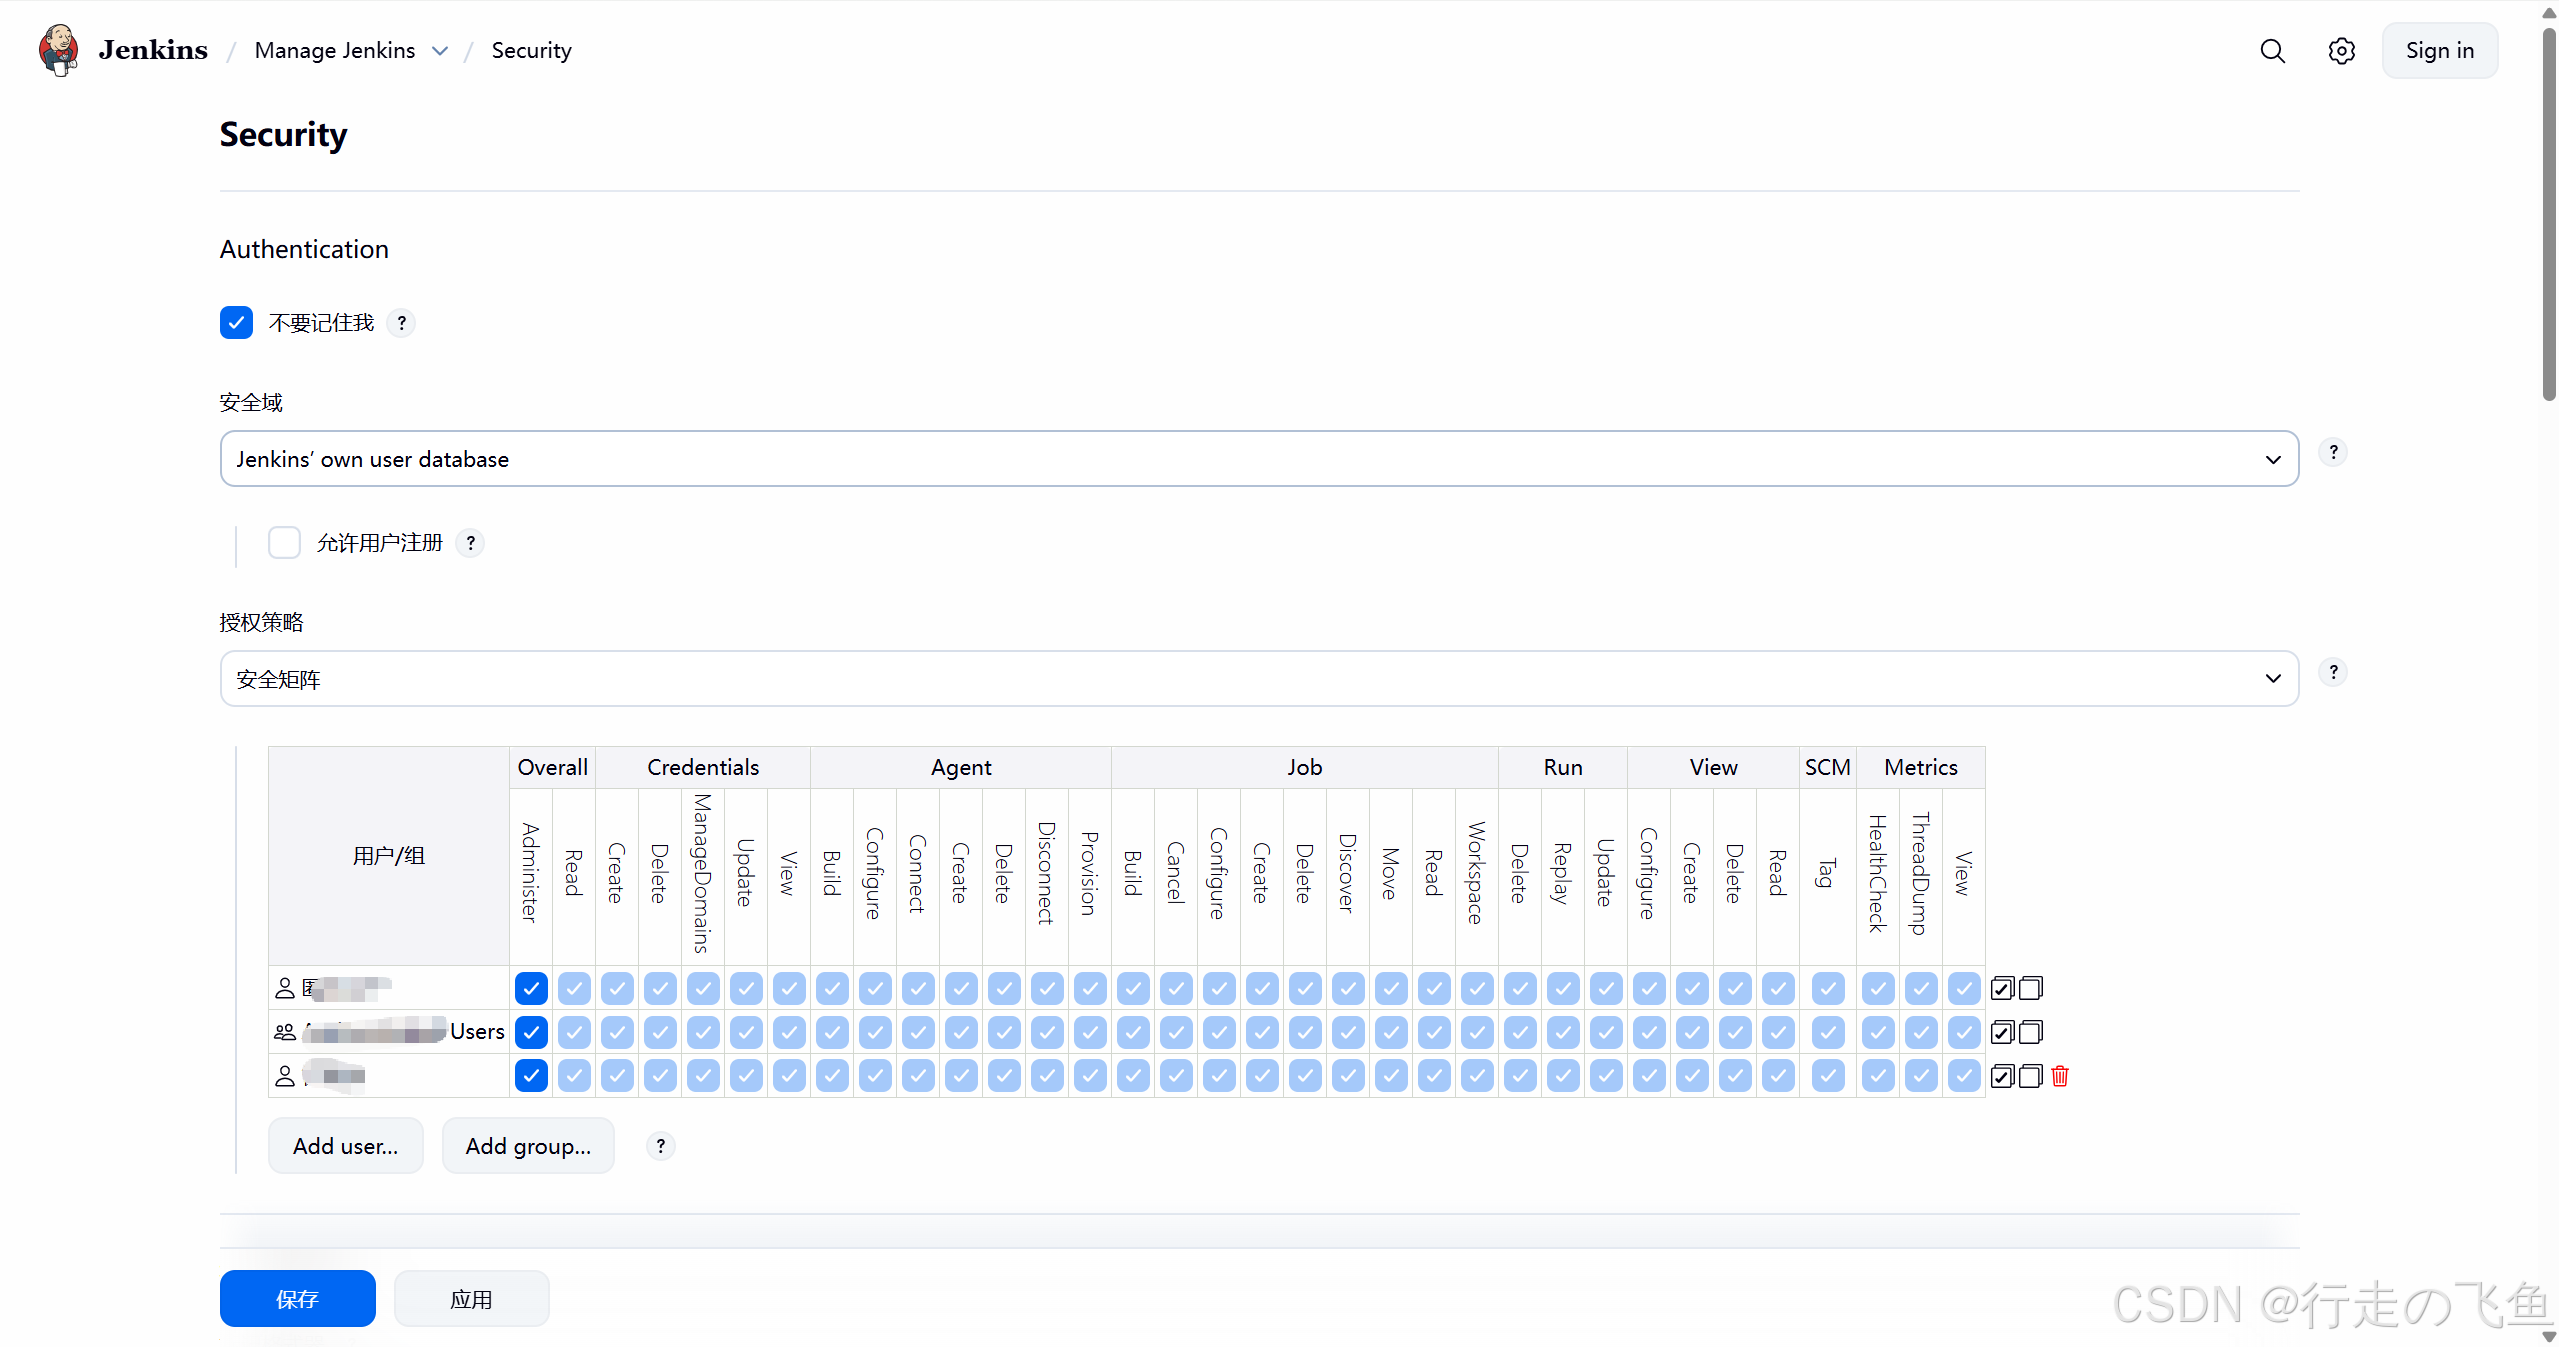Image resolution: width=2559 pixels, height=1347 pixels.
Task: Open the 安全域 Jenkins' own user database dropdown
Action: tap(1259, 459)
